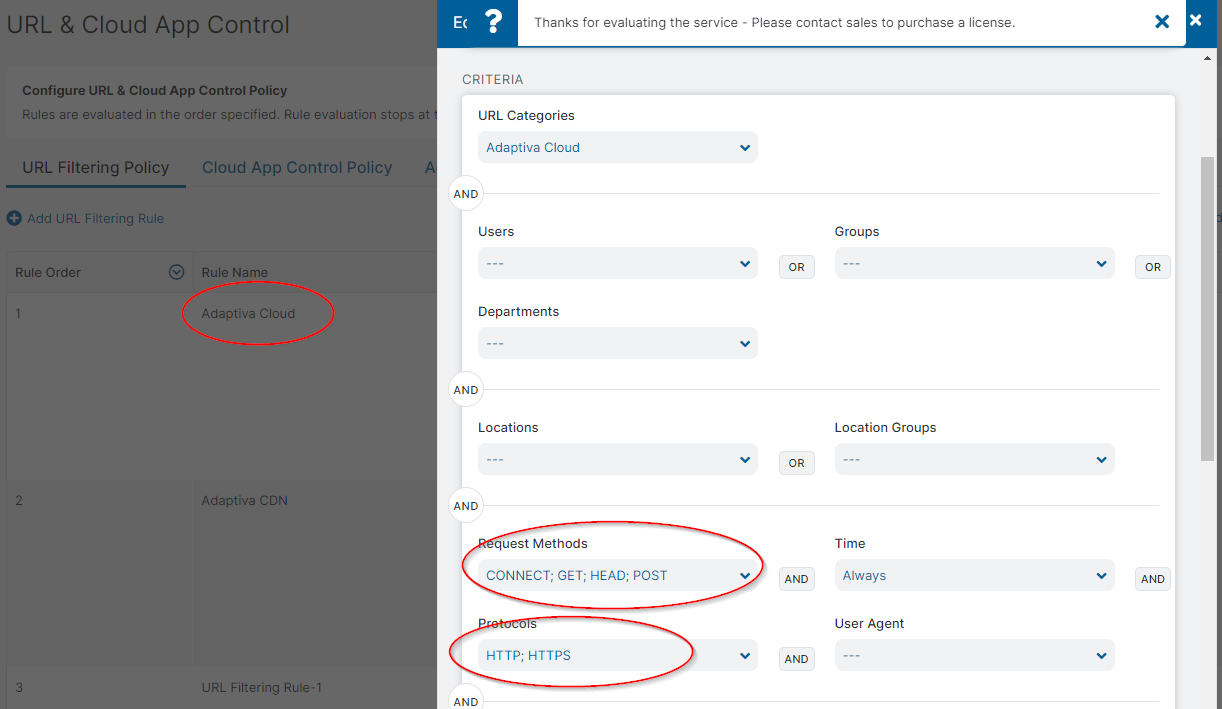Click the Rule Name column header
This screenshot has height=709, width=1222.
point(234,272)
